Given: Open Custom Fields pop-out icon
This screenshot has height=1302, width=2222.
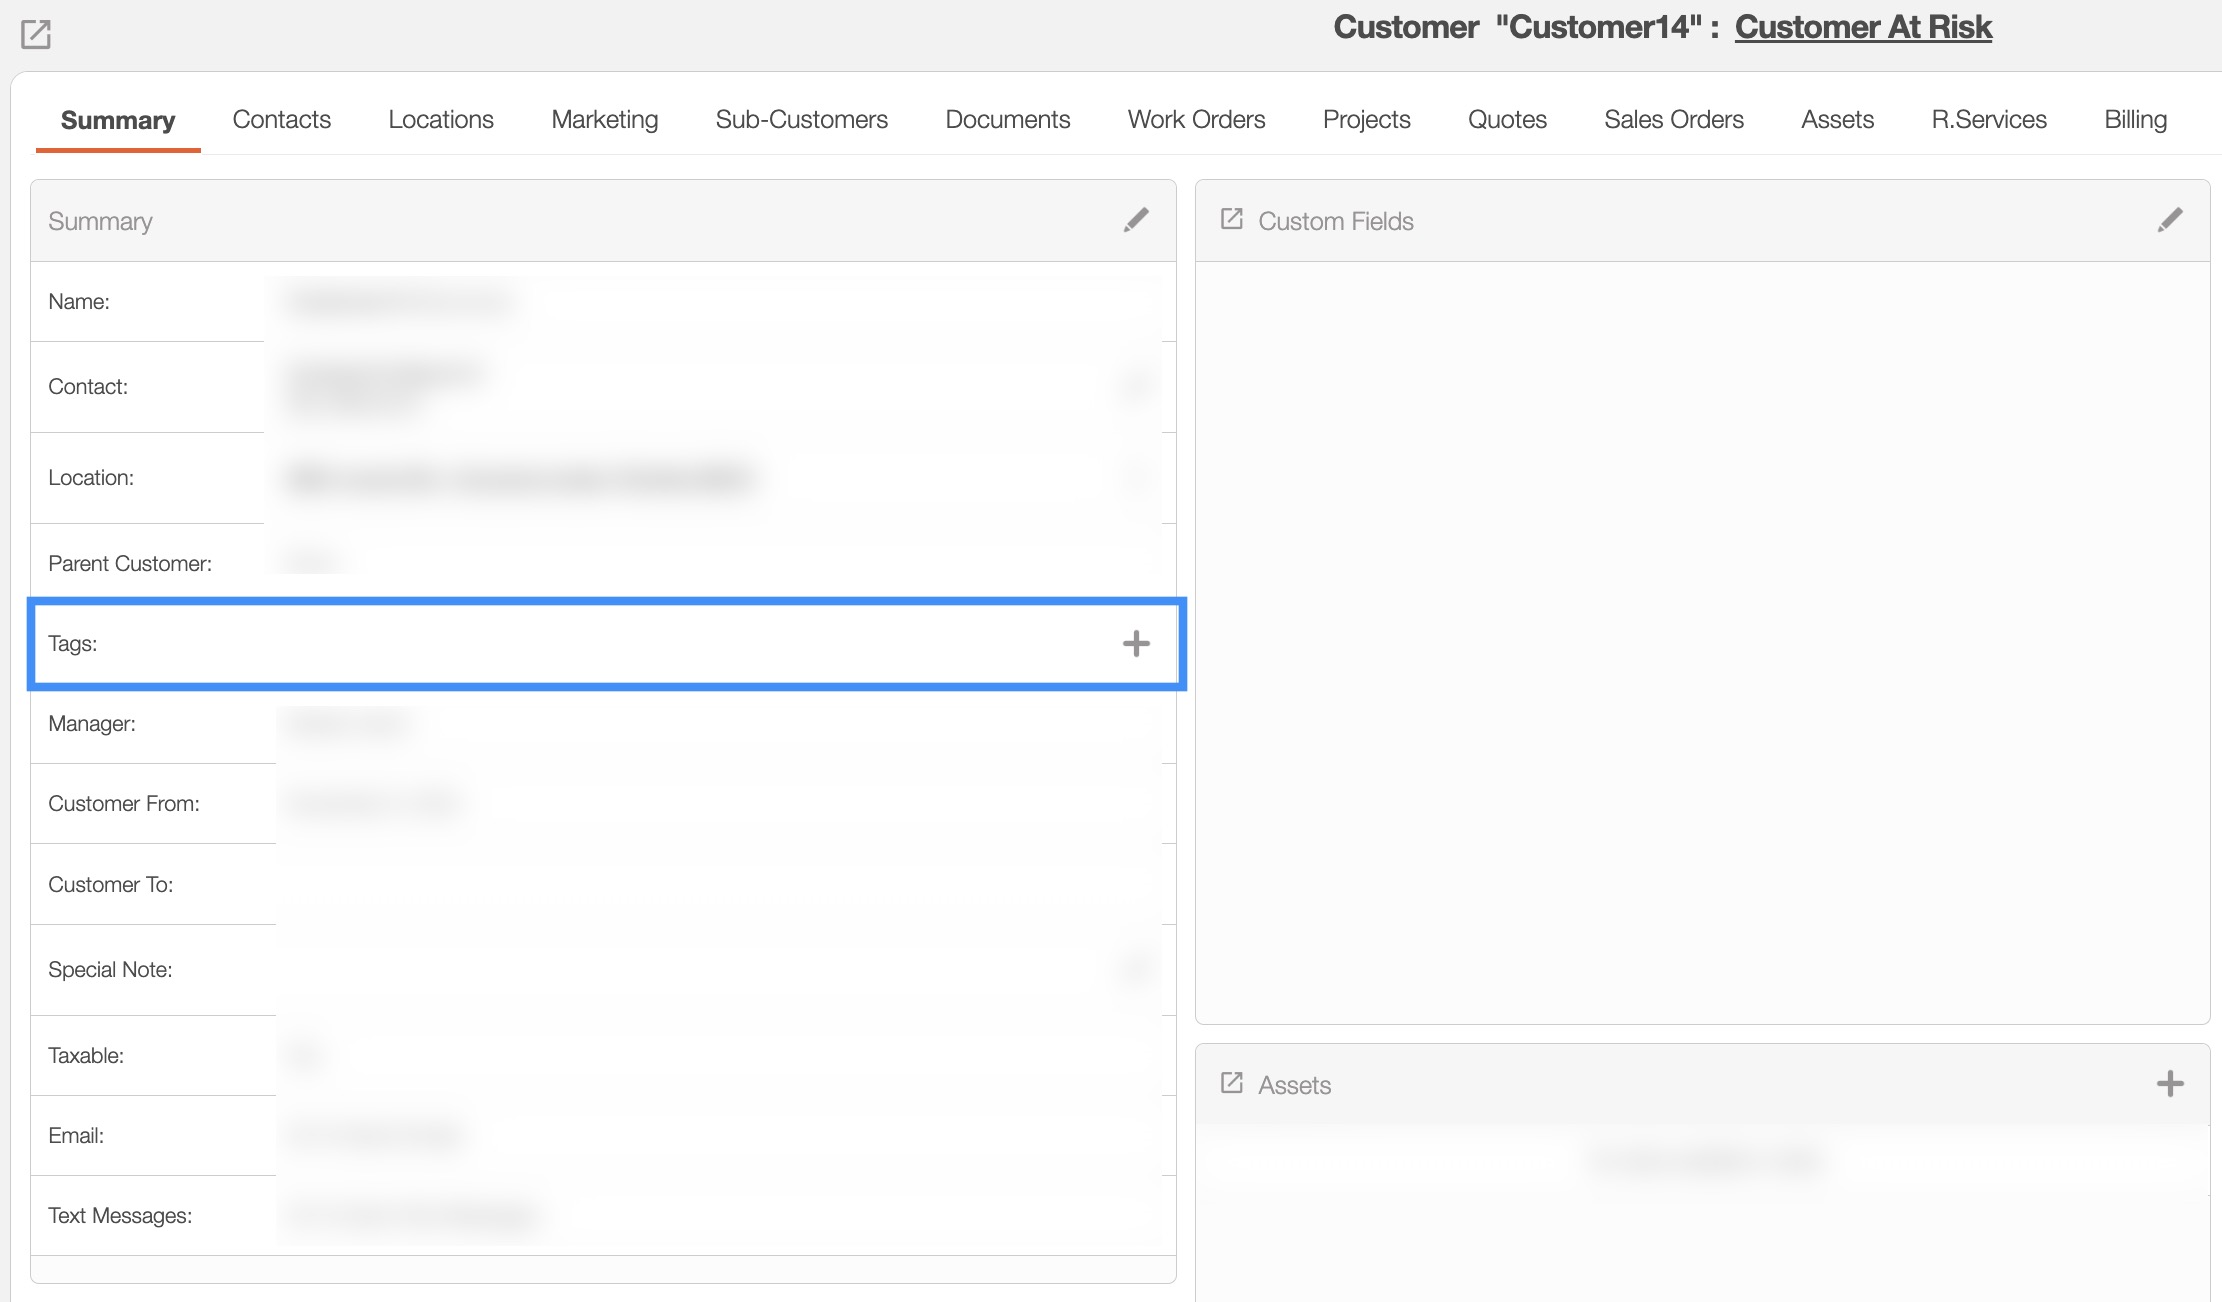Looking at the screenshot, I should click(x=1232, y=219).
